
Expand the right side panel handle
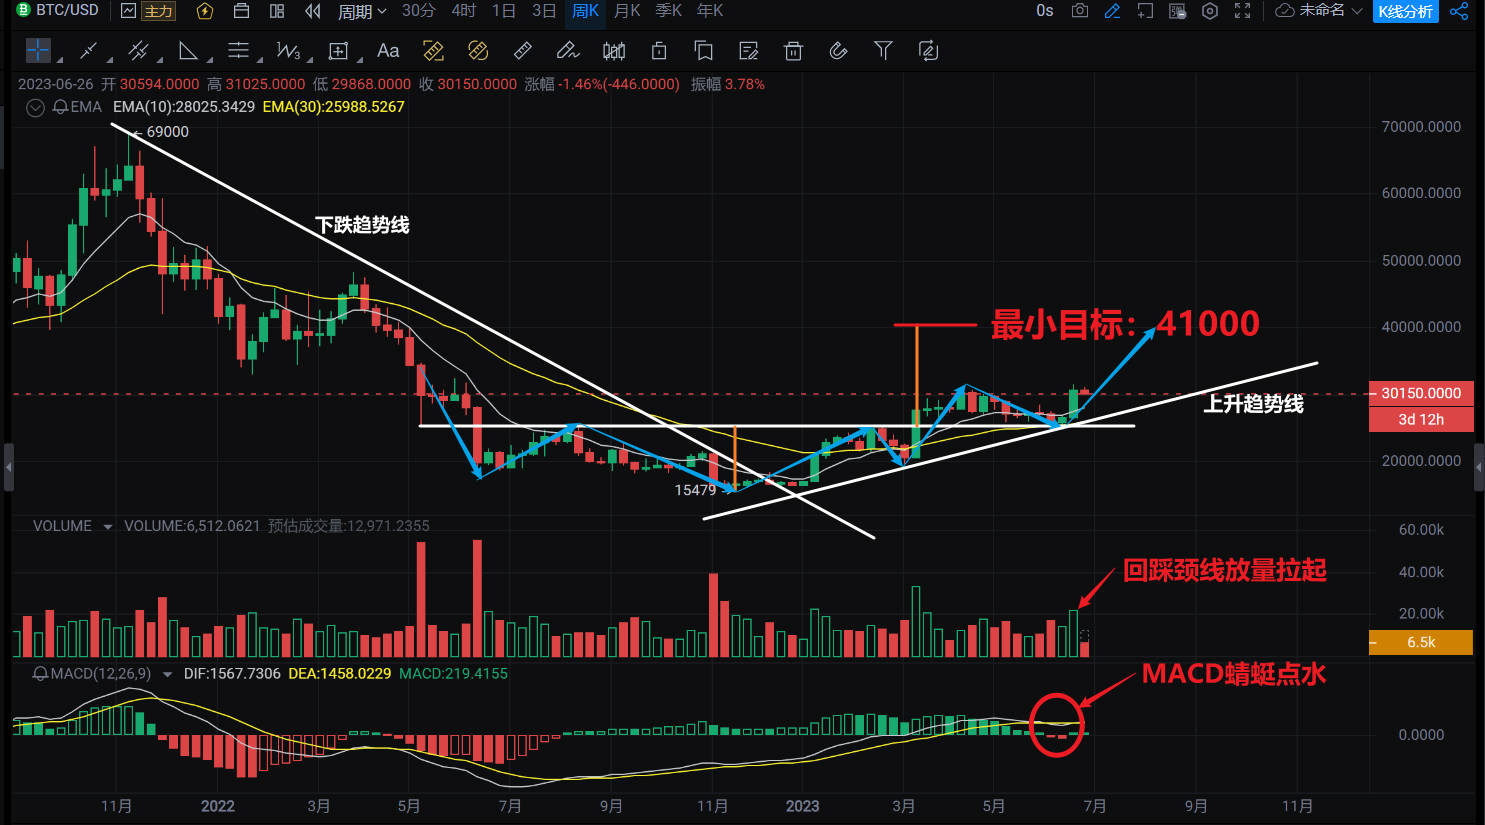[x=1479, y=467]
